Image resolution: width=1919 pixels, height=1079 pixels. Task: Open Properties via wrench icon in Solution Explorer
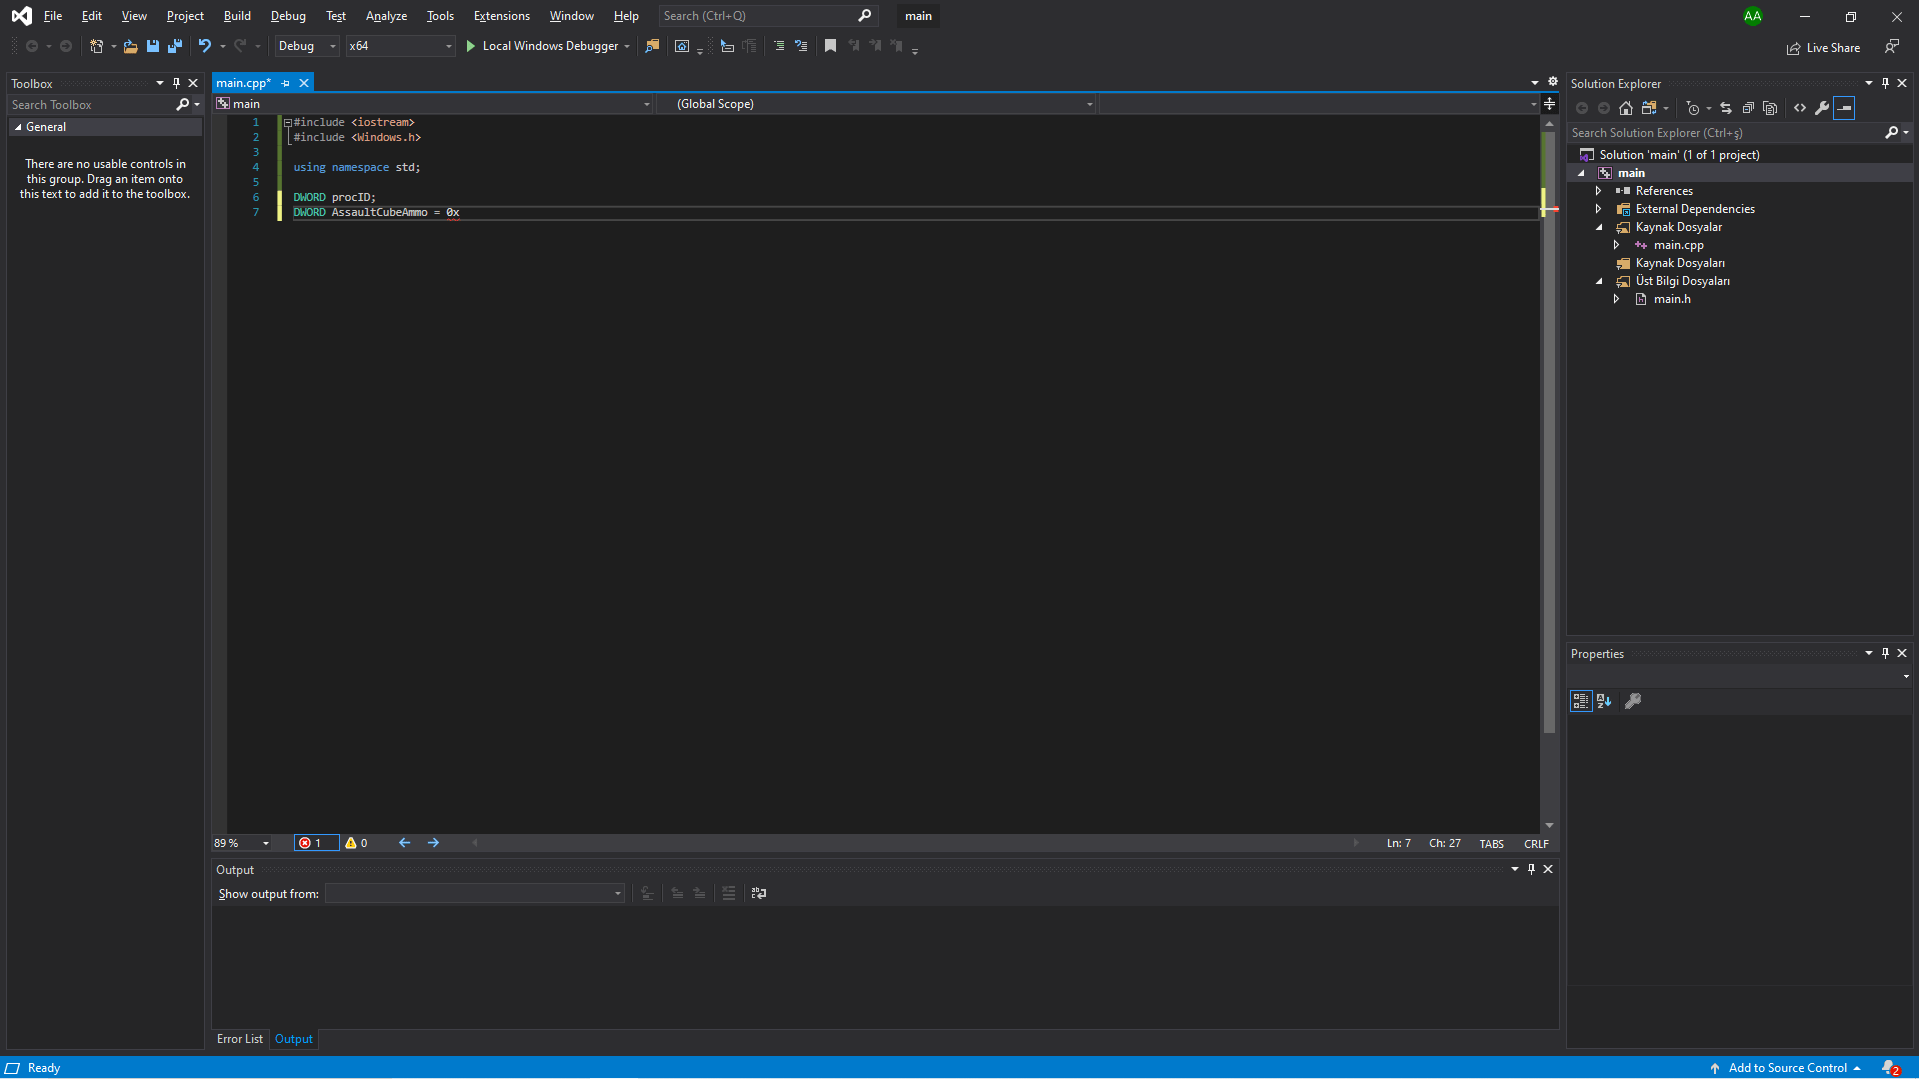coord(1822,108)
